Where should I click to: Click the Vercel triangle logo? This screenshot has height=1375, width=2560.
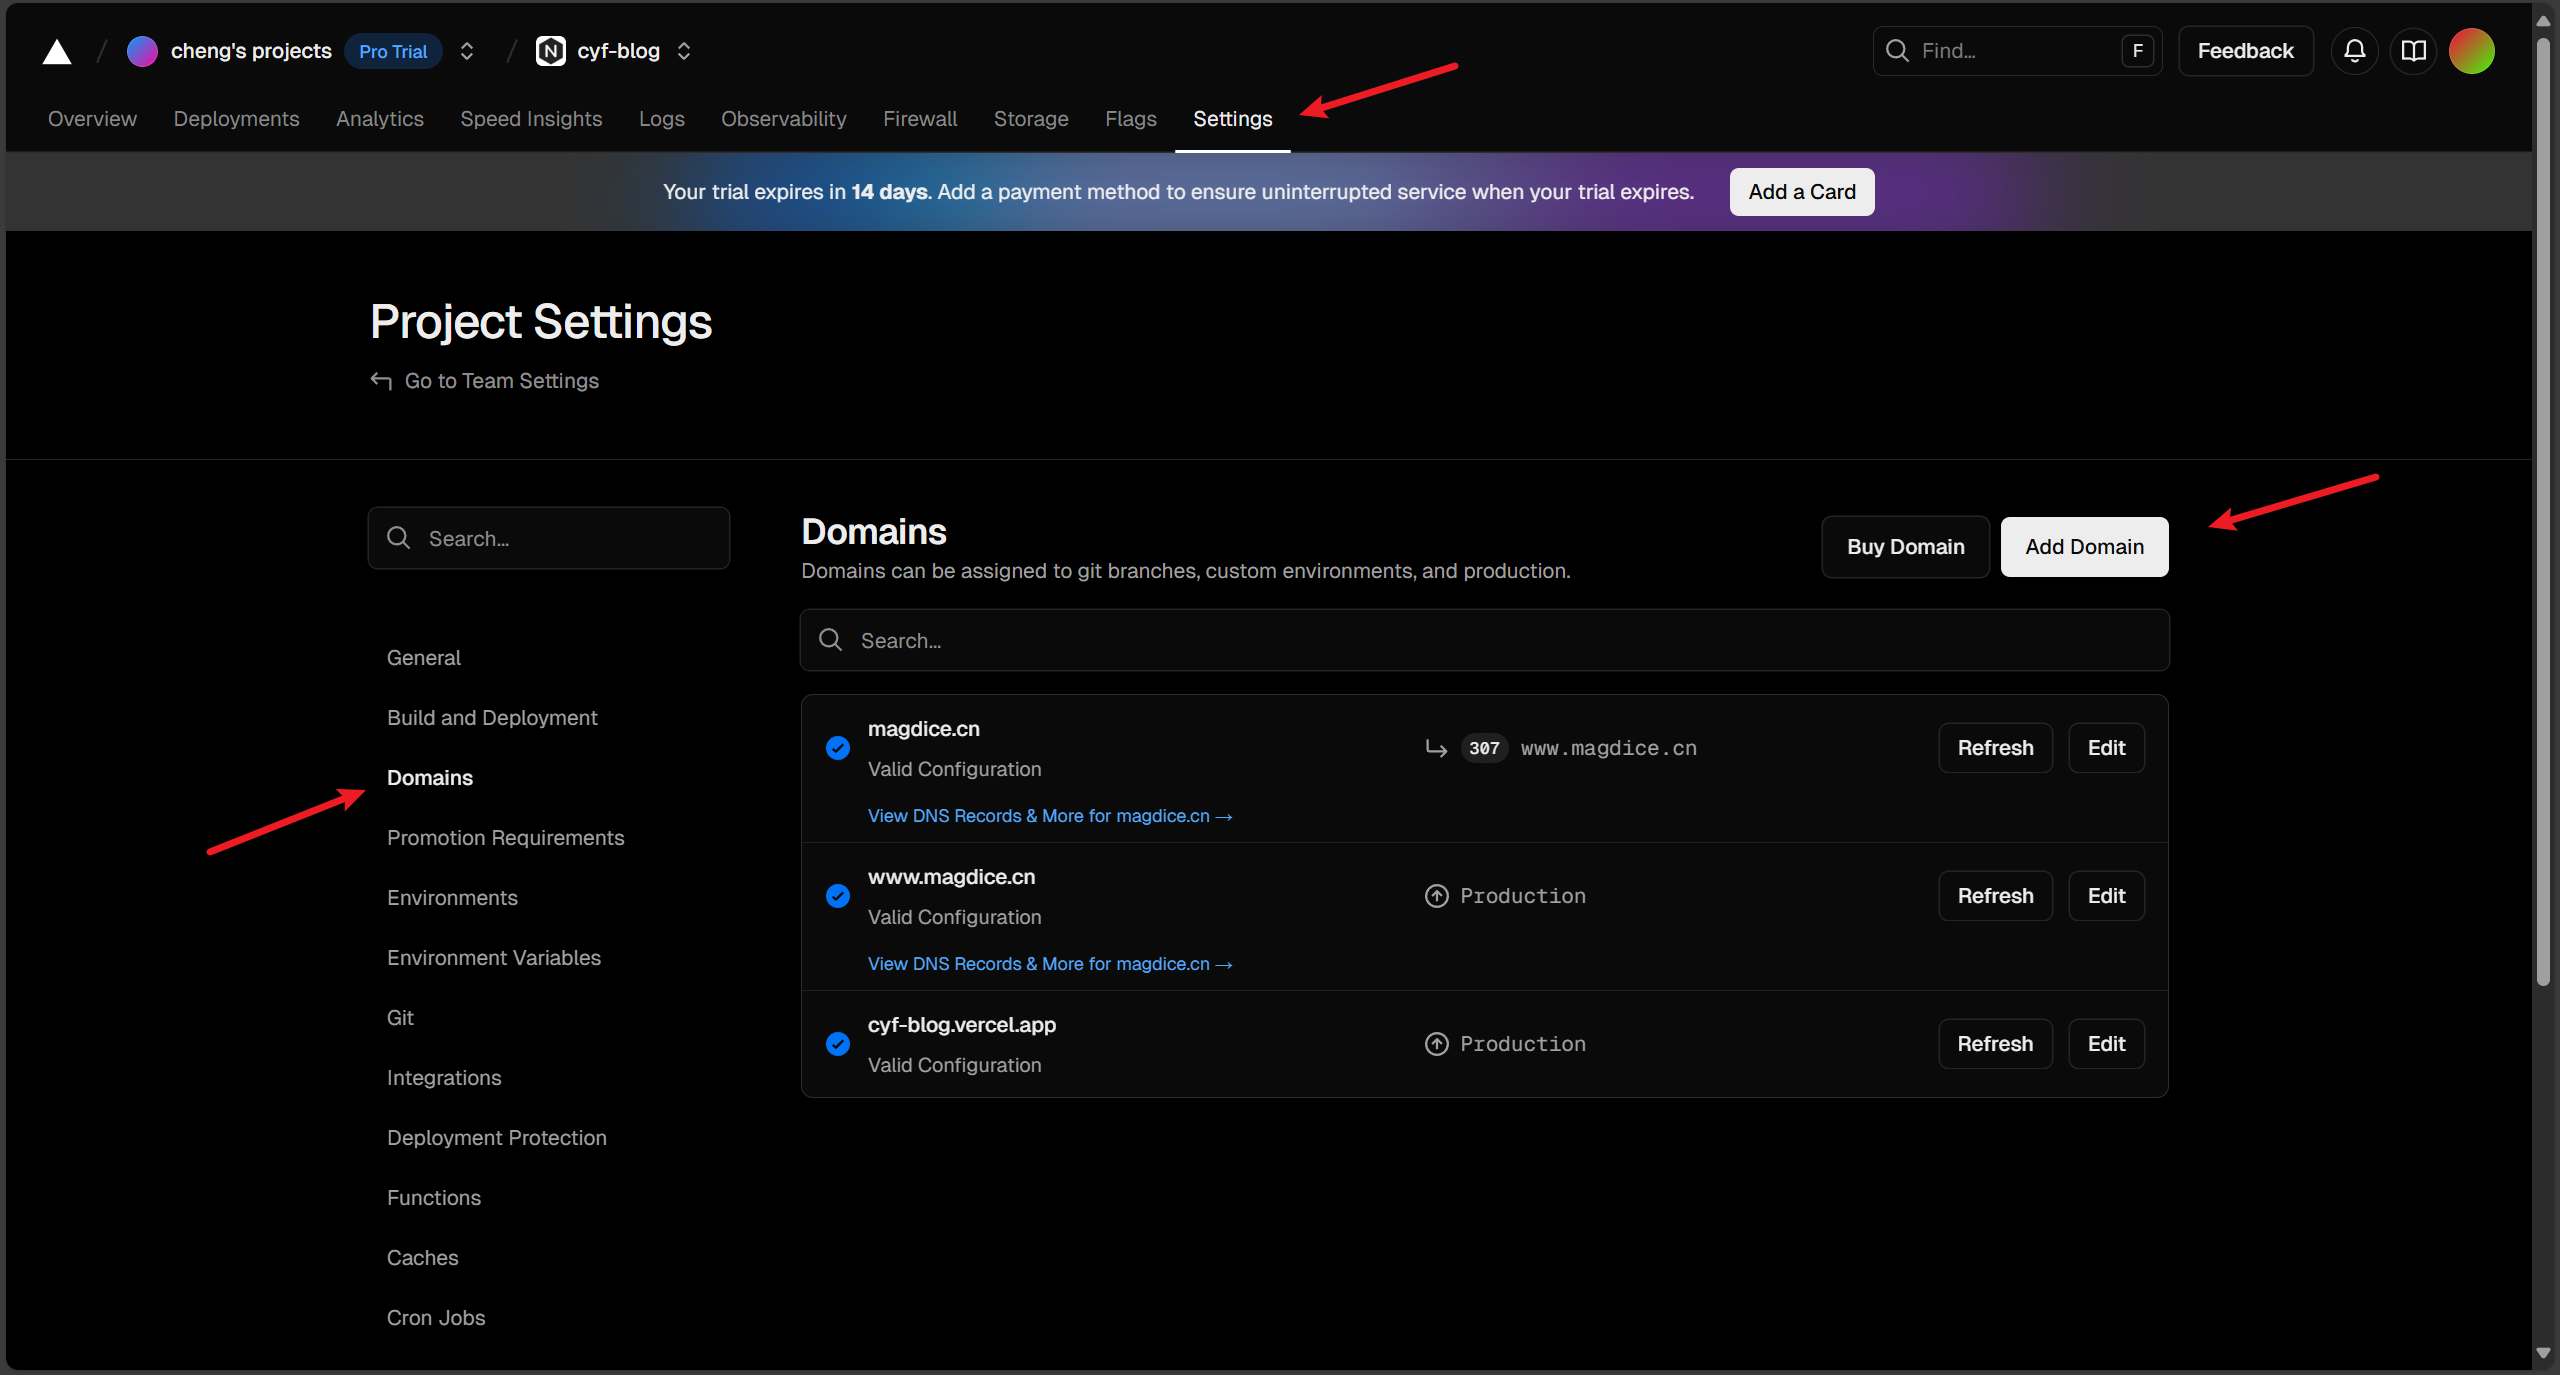click(57, 51)
